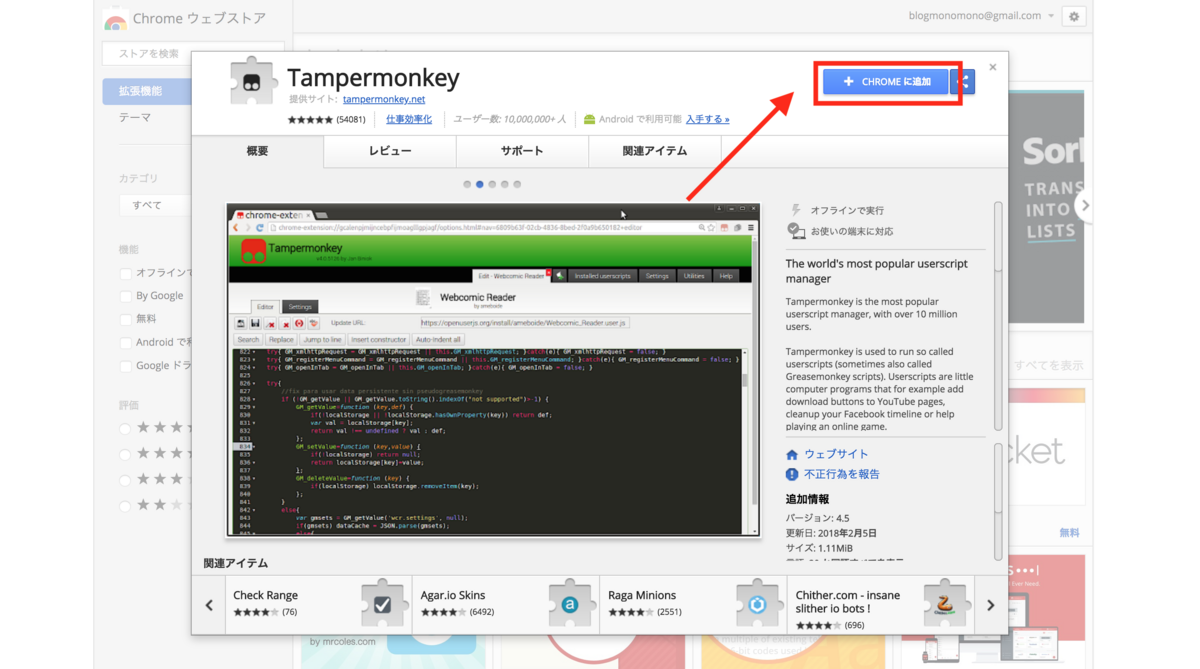This screenshot has width=1200, height=669.
Task: Open the 関連アイテム tab
Action: click(655, 151)
